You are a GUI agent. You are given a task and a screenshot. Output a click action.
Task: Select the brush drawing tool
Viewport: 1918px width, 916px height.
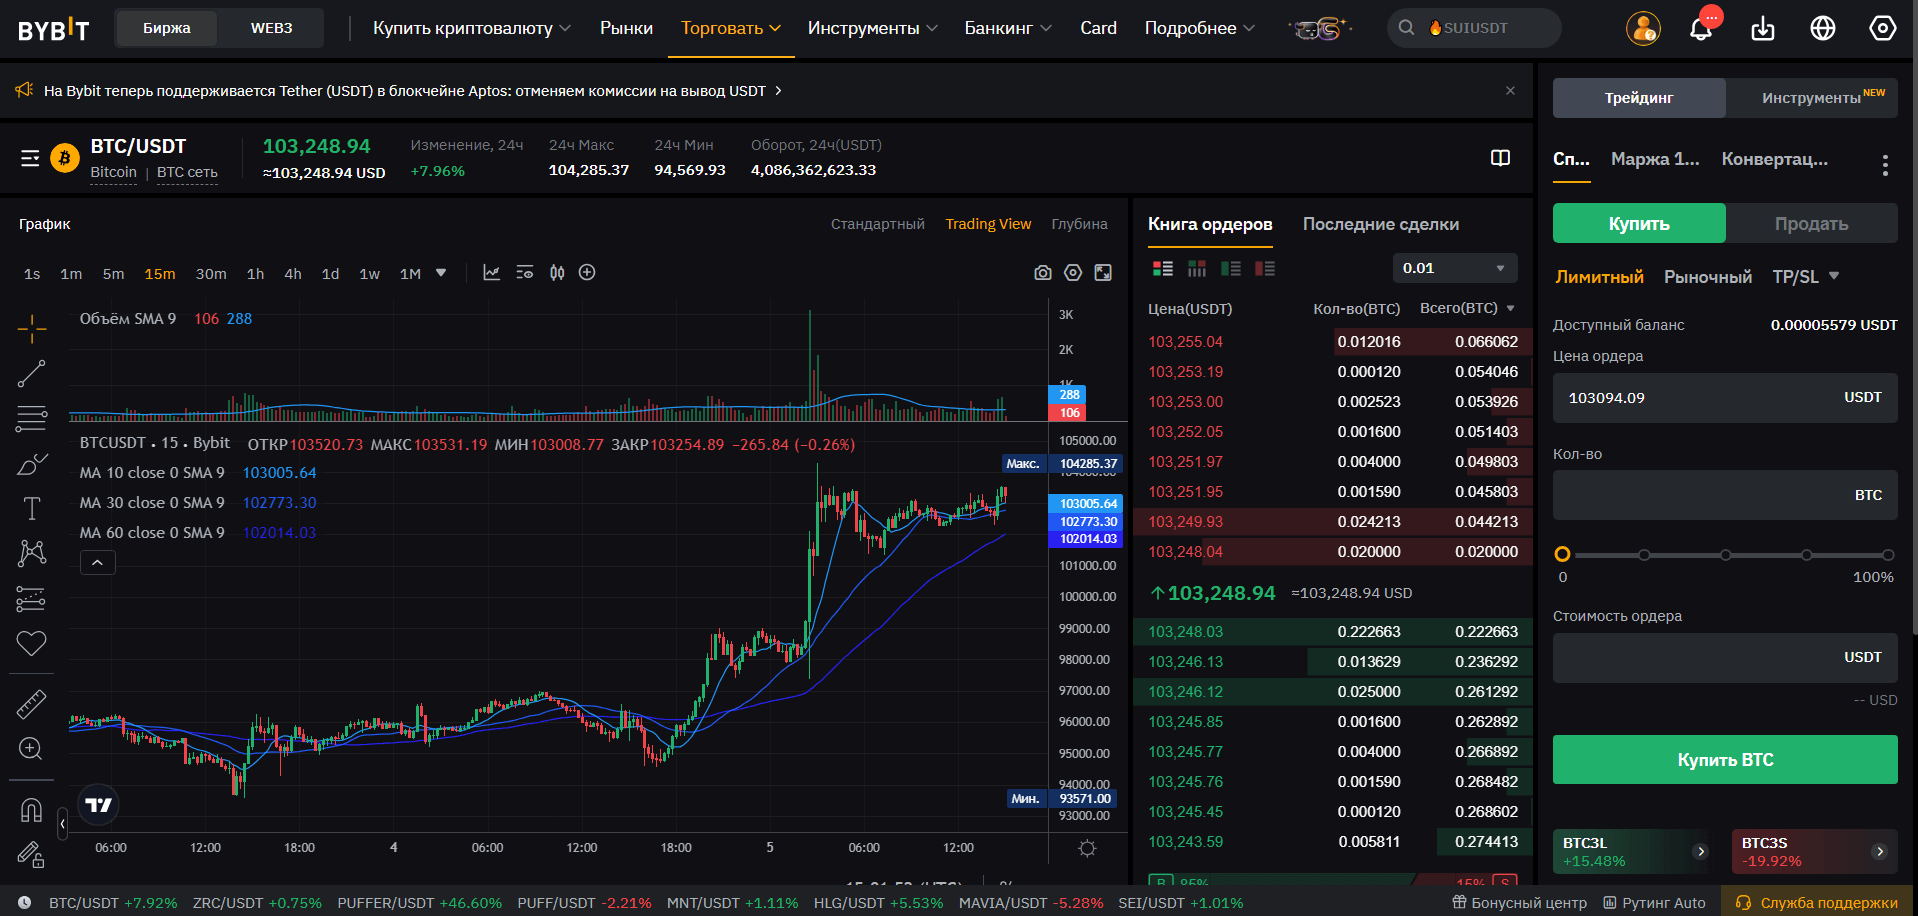[31, 464]
